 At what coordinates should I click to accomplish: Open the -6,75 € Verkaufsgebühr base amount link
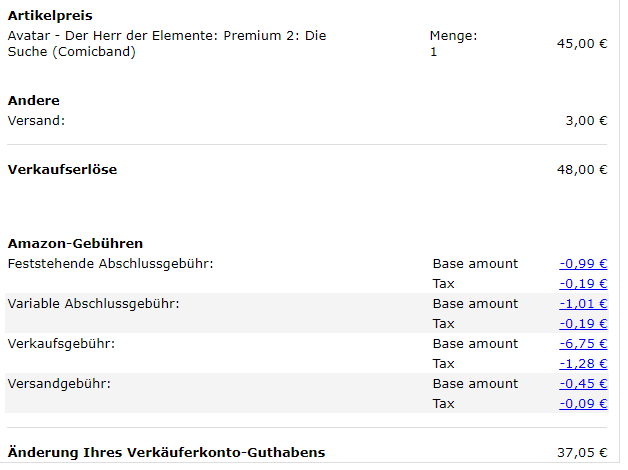click(x=583, y=344)
